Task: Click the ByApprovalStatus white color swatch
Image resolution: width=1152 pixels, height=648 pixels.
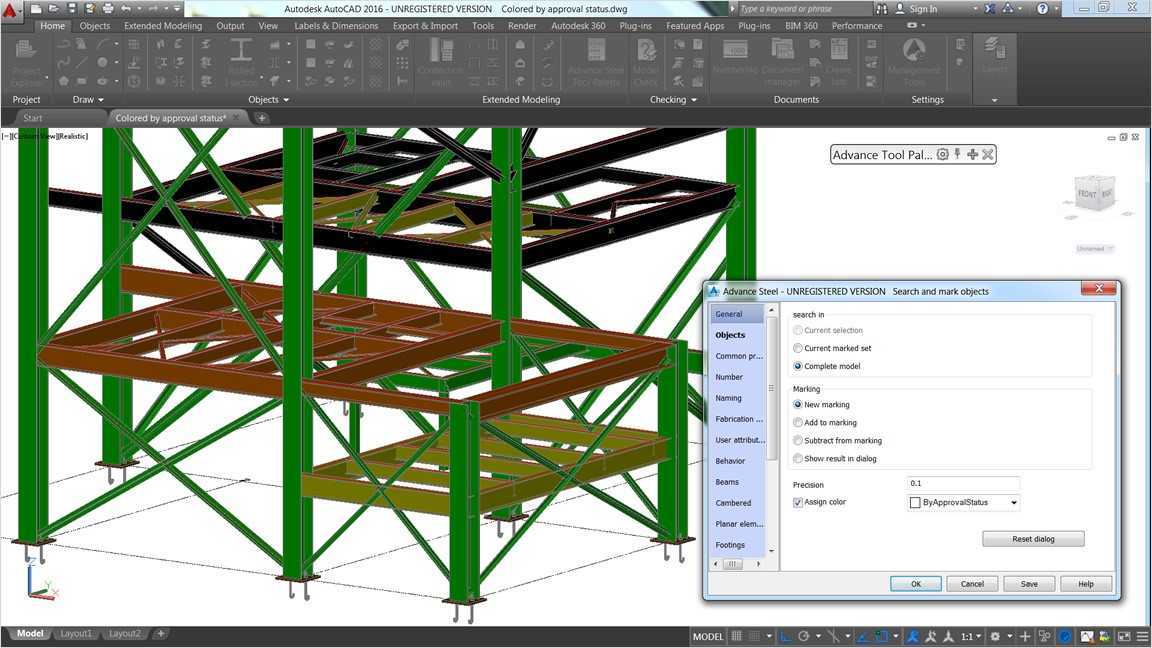Action: click(x=915, y=503)
